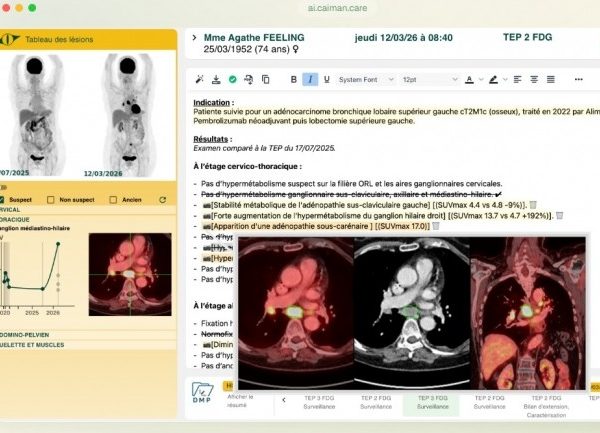
Task: Copy the report with the copy icon
Action: 265,79
